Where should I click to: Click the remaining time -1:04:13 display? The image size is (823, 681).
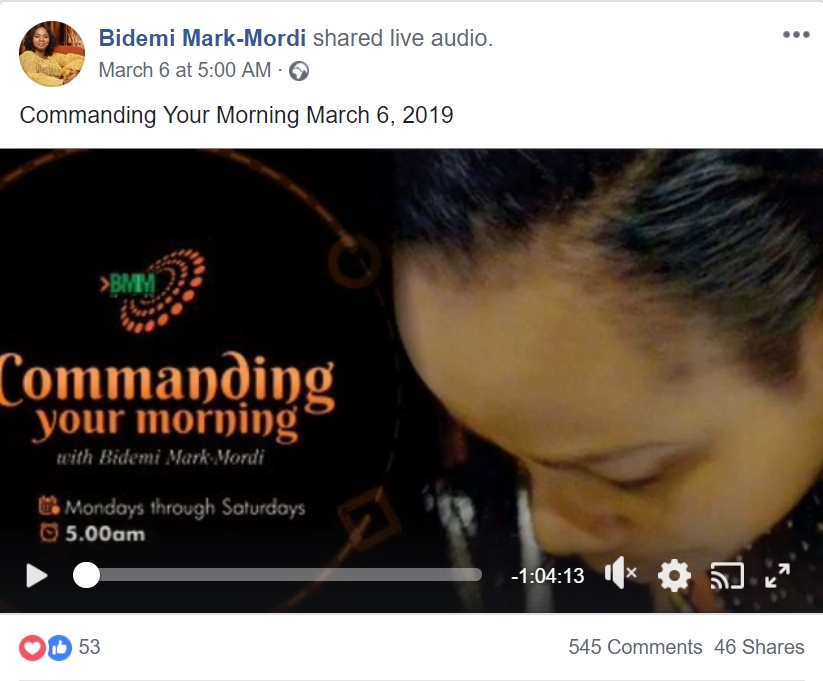click(547, 576)
